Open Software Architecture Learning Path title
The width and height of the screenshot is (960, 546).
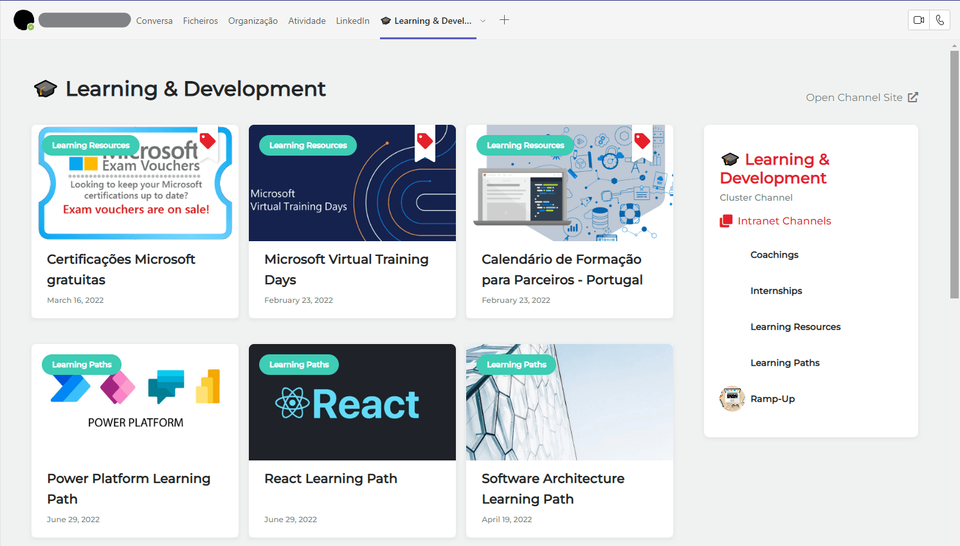coord(553,488)
